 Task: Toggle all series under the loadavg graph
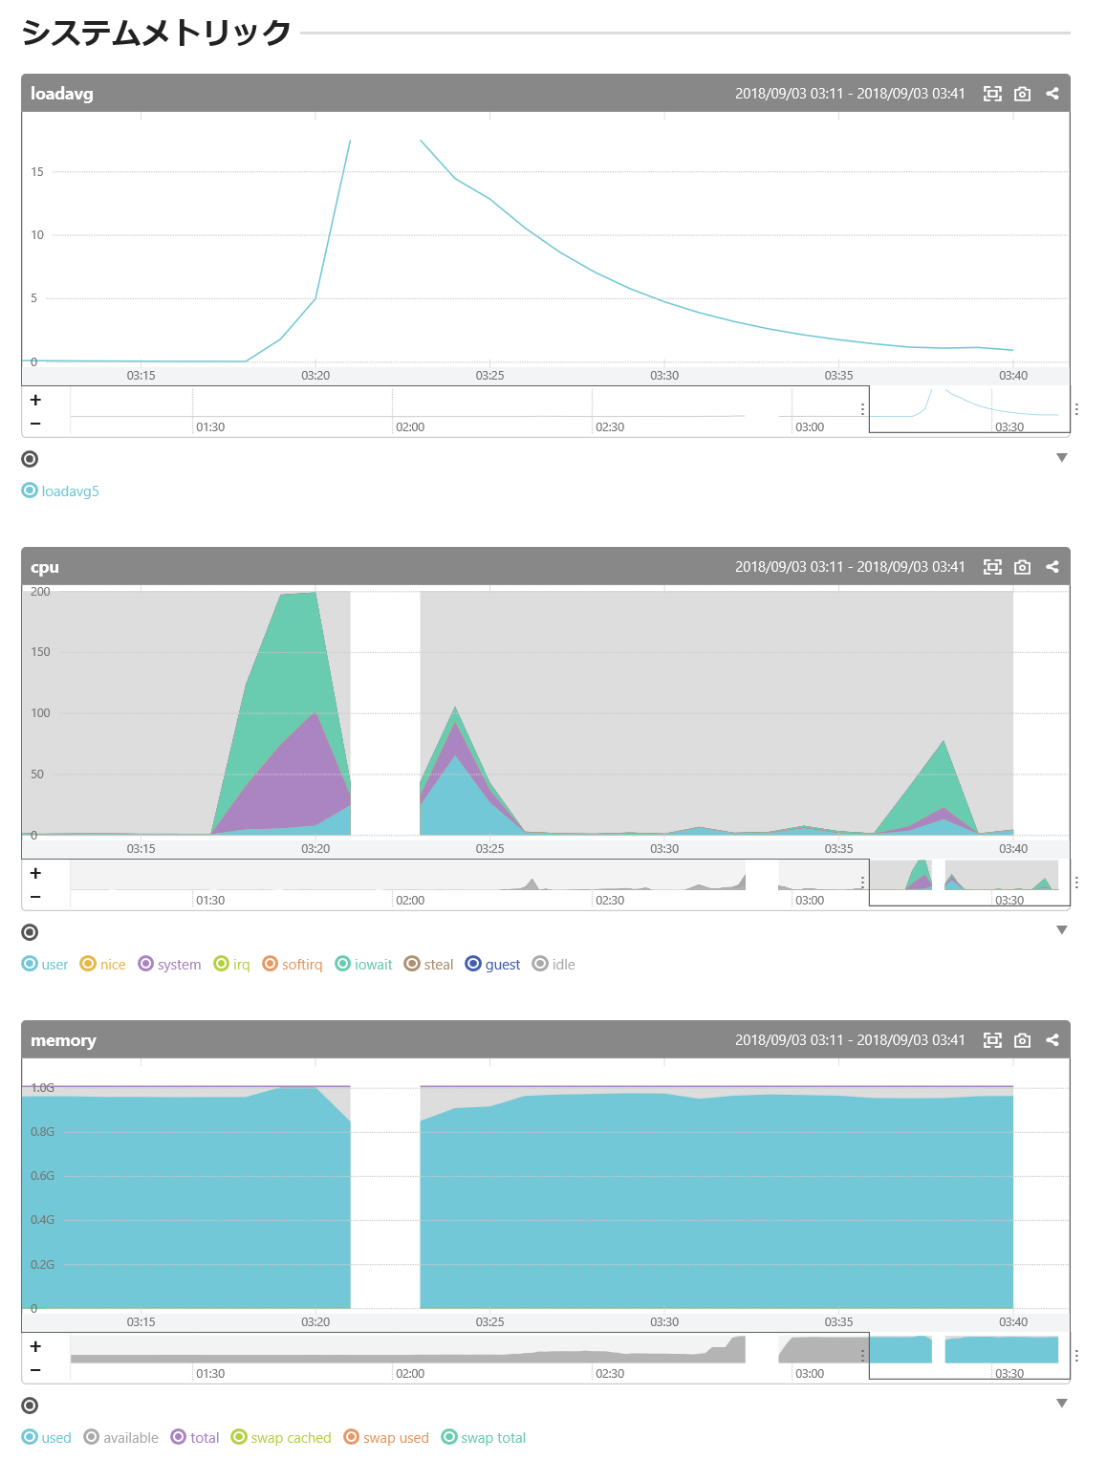tap(30, 459)
